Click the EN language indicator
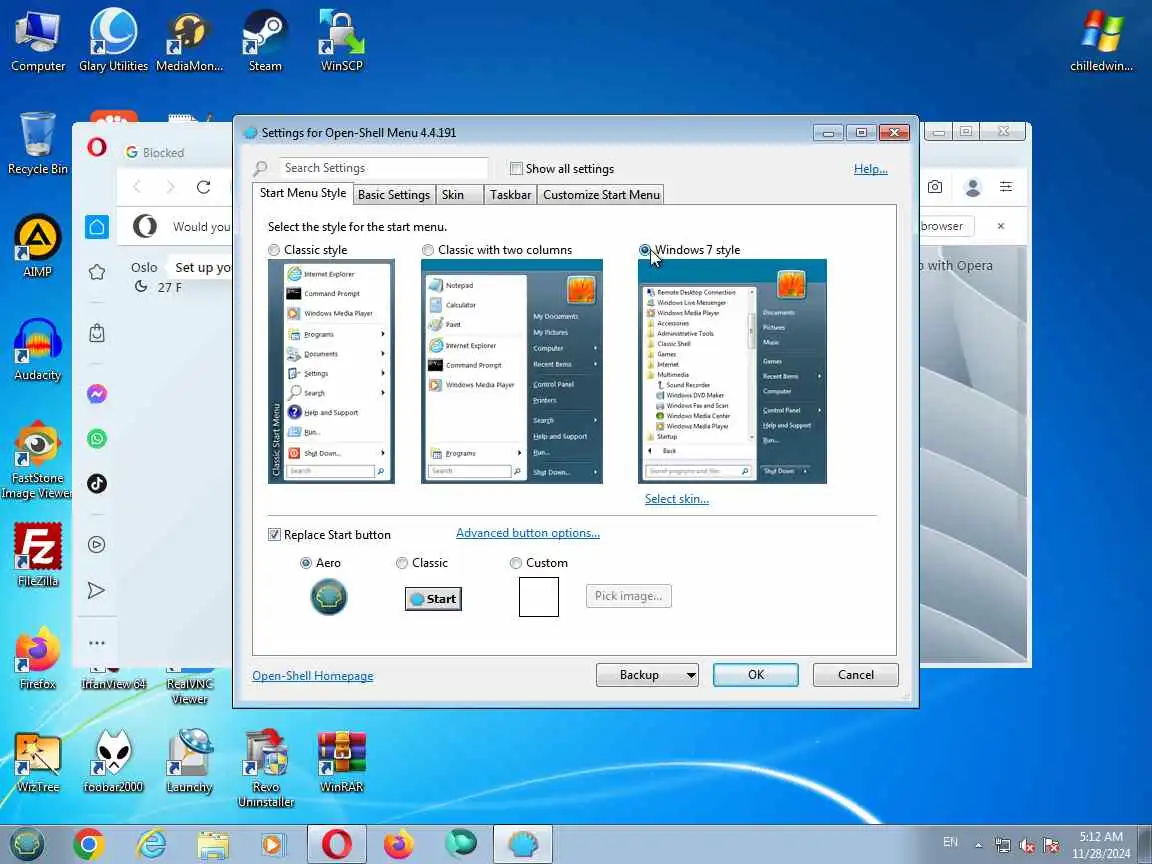 tap(950, 842)
